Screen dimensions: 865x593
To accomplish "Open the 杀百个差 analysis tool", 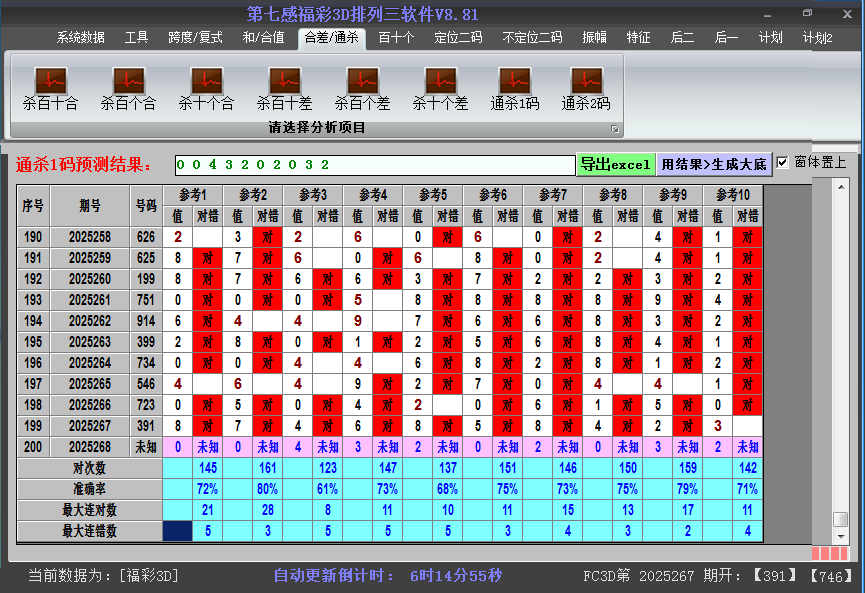I will click(362, 86).
